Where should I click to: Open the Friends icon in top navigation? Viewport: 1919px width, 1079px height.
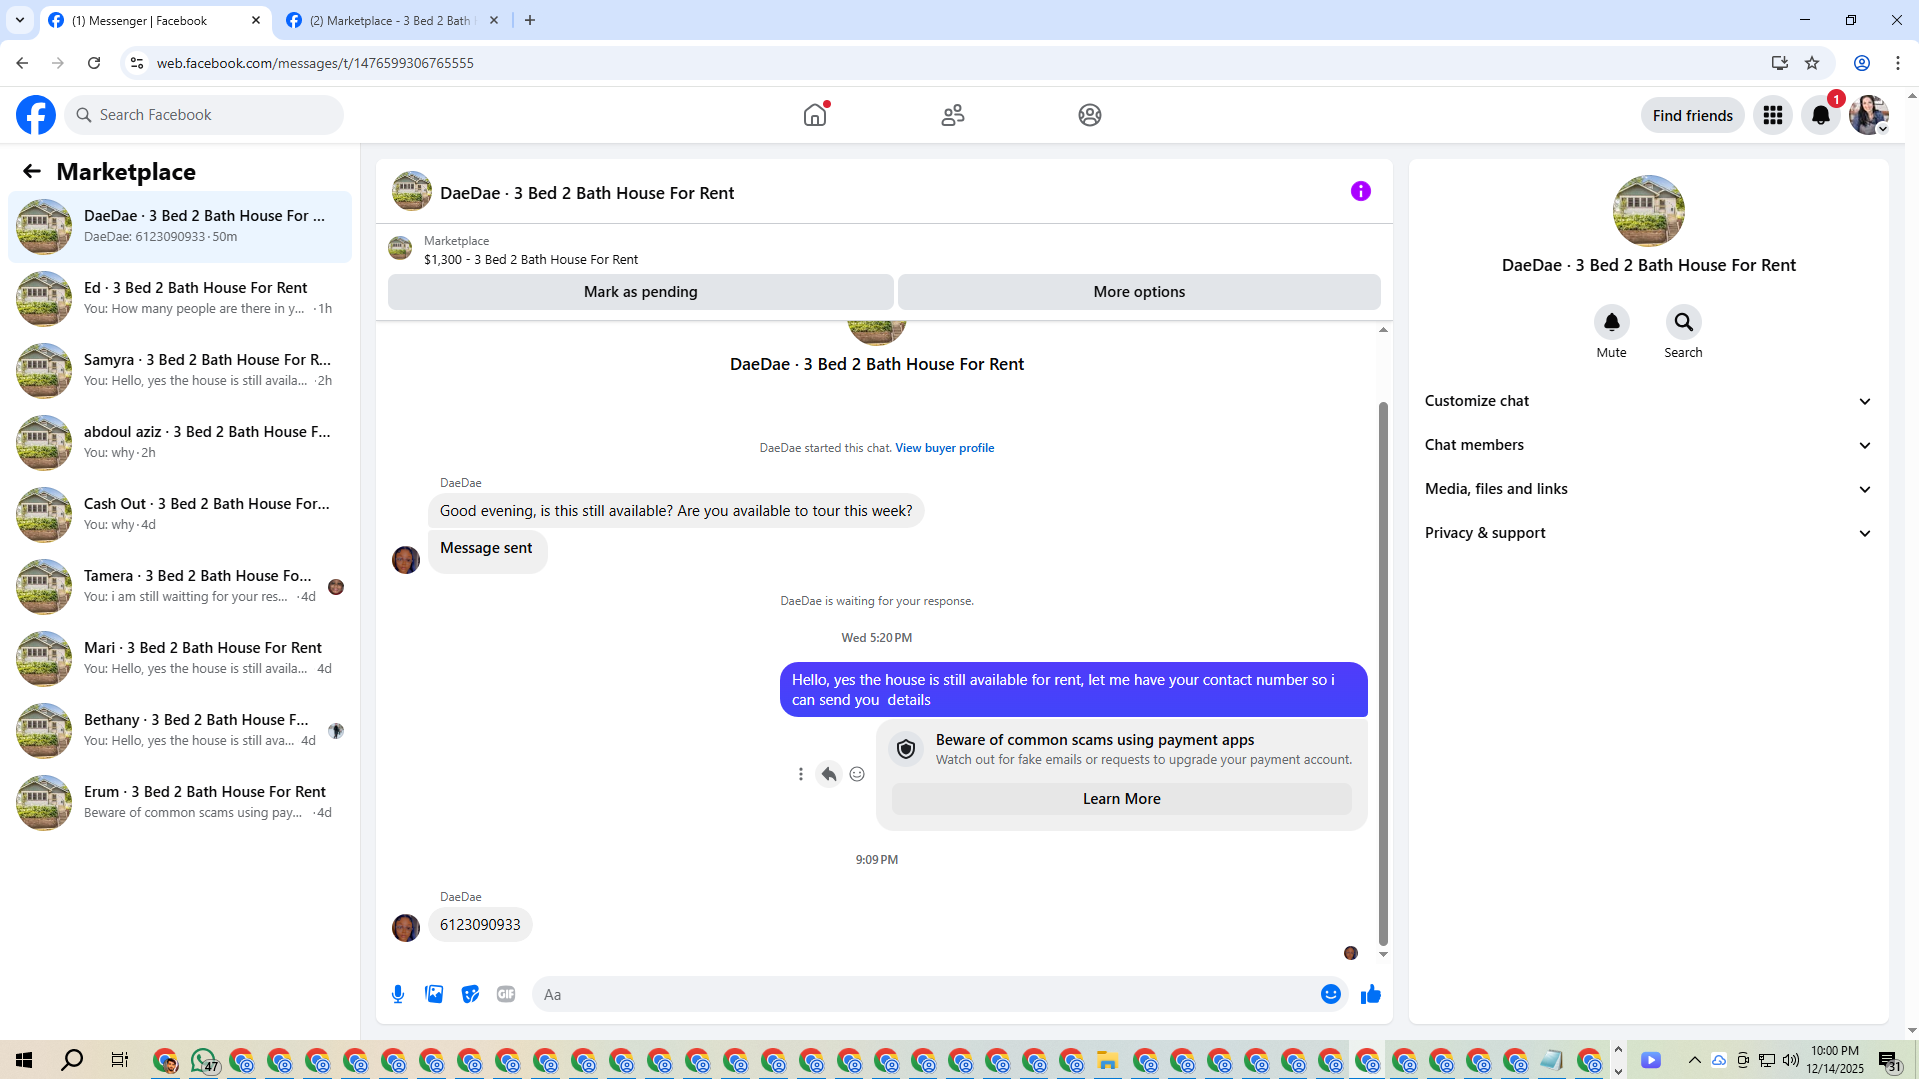click(x=953, y=115)
